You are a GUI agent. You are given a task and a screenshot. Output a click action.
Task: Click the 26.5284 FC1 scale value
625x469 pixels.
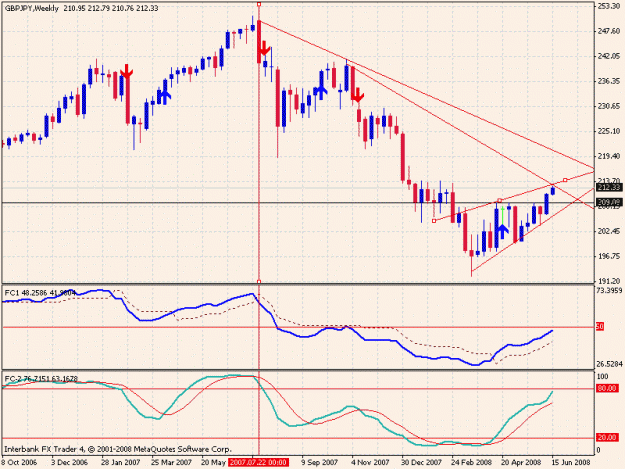(x=609, y=364)
